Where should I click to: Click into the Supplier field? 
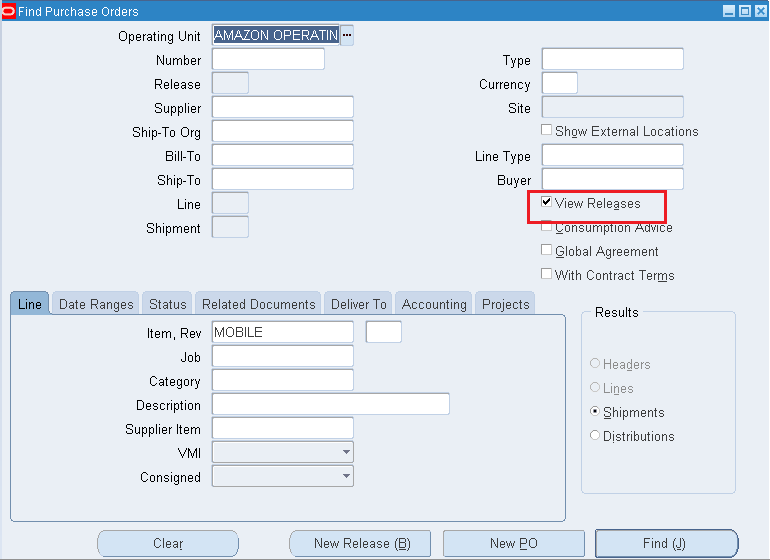283,107
